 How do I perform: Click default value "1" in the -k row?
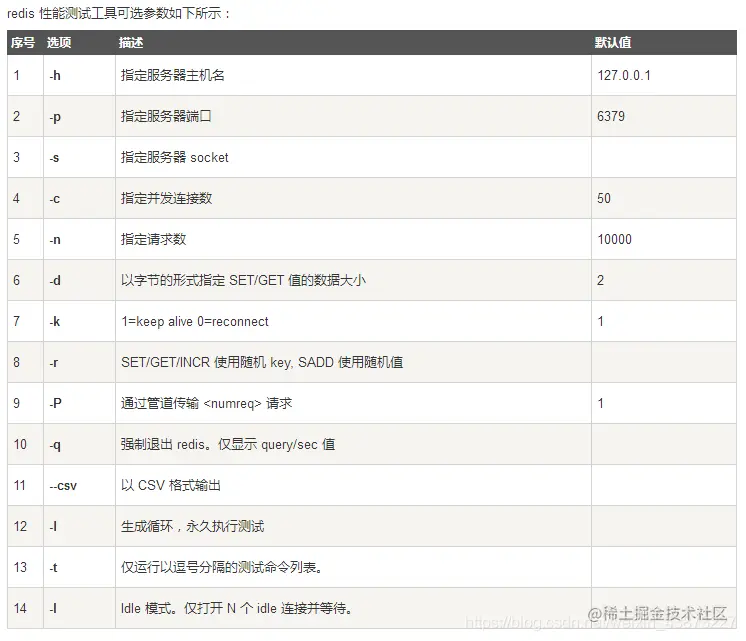600,321
